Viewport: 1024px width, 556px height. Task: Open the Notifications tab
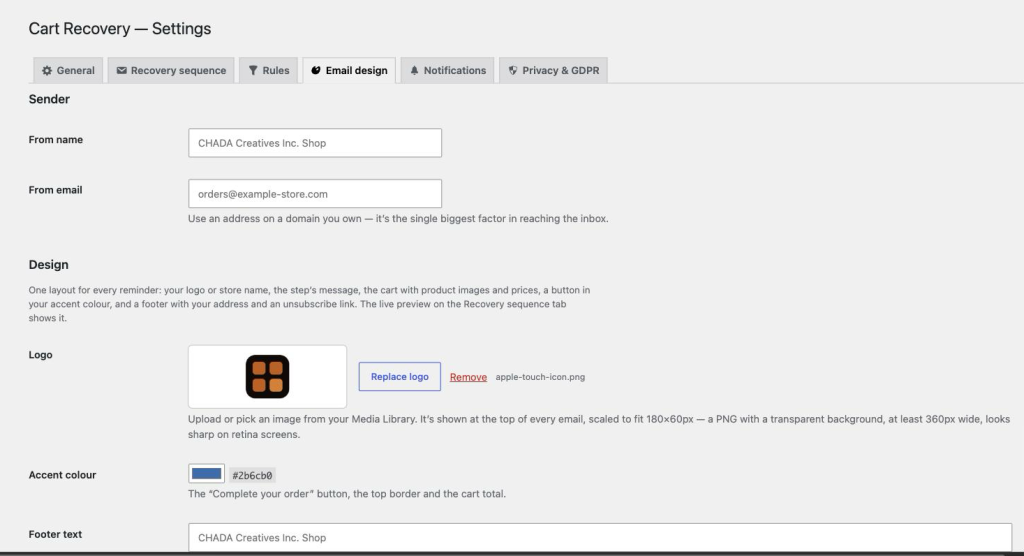pyautogui.click(x=447, y=71)
